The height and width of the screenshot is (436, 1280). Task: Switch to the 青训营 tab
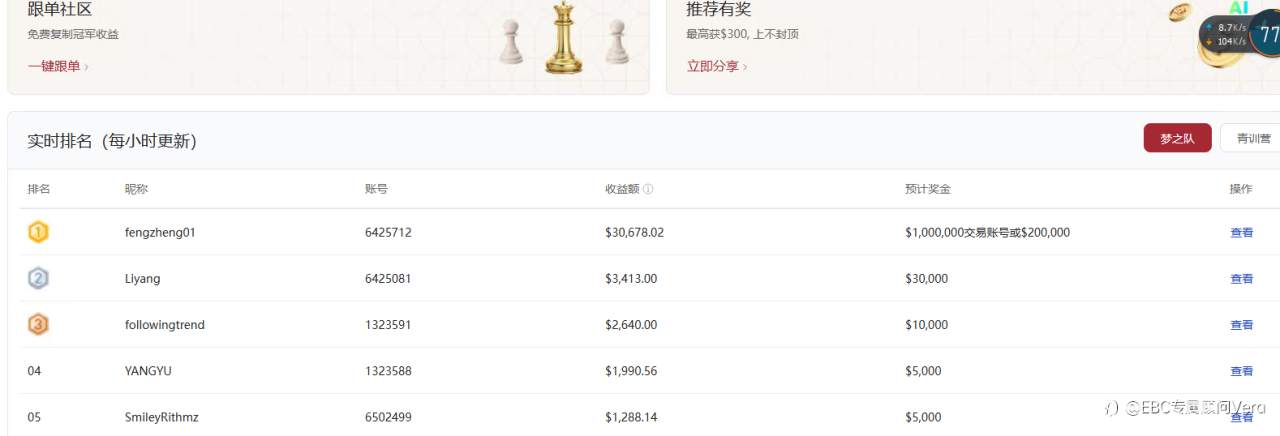[x=1252, y=138]
